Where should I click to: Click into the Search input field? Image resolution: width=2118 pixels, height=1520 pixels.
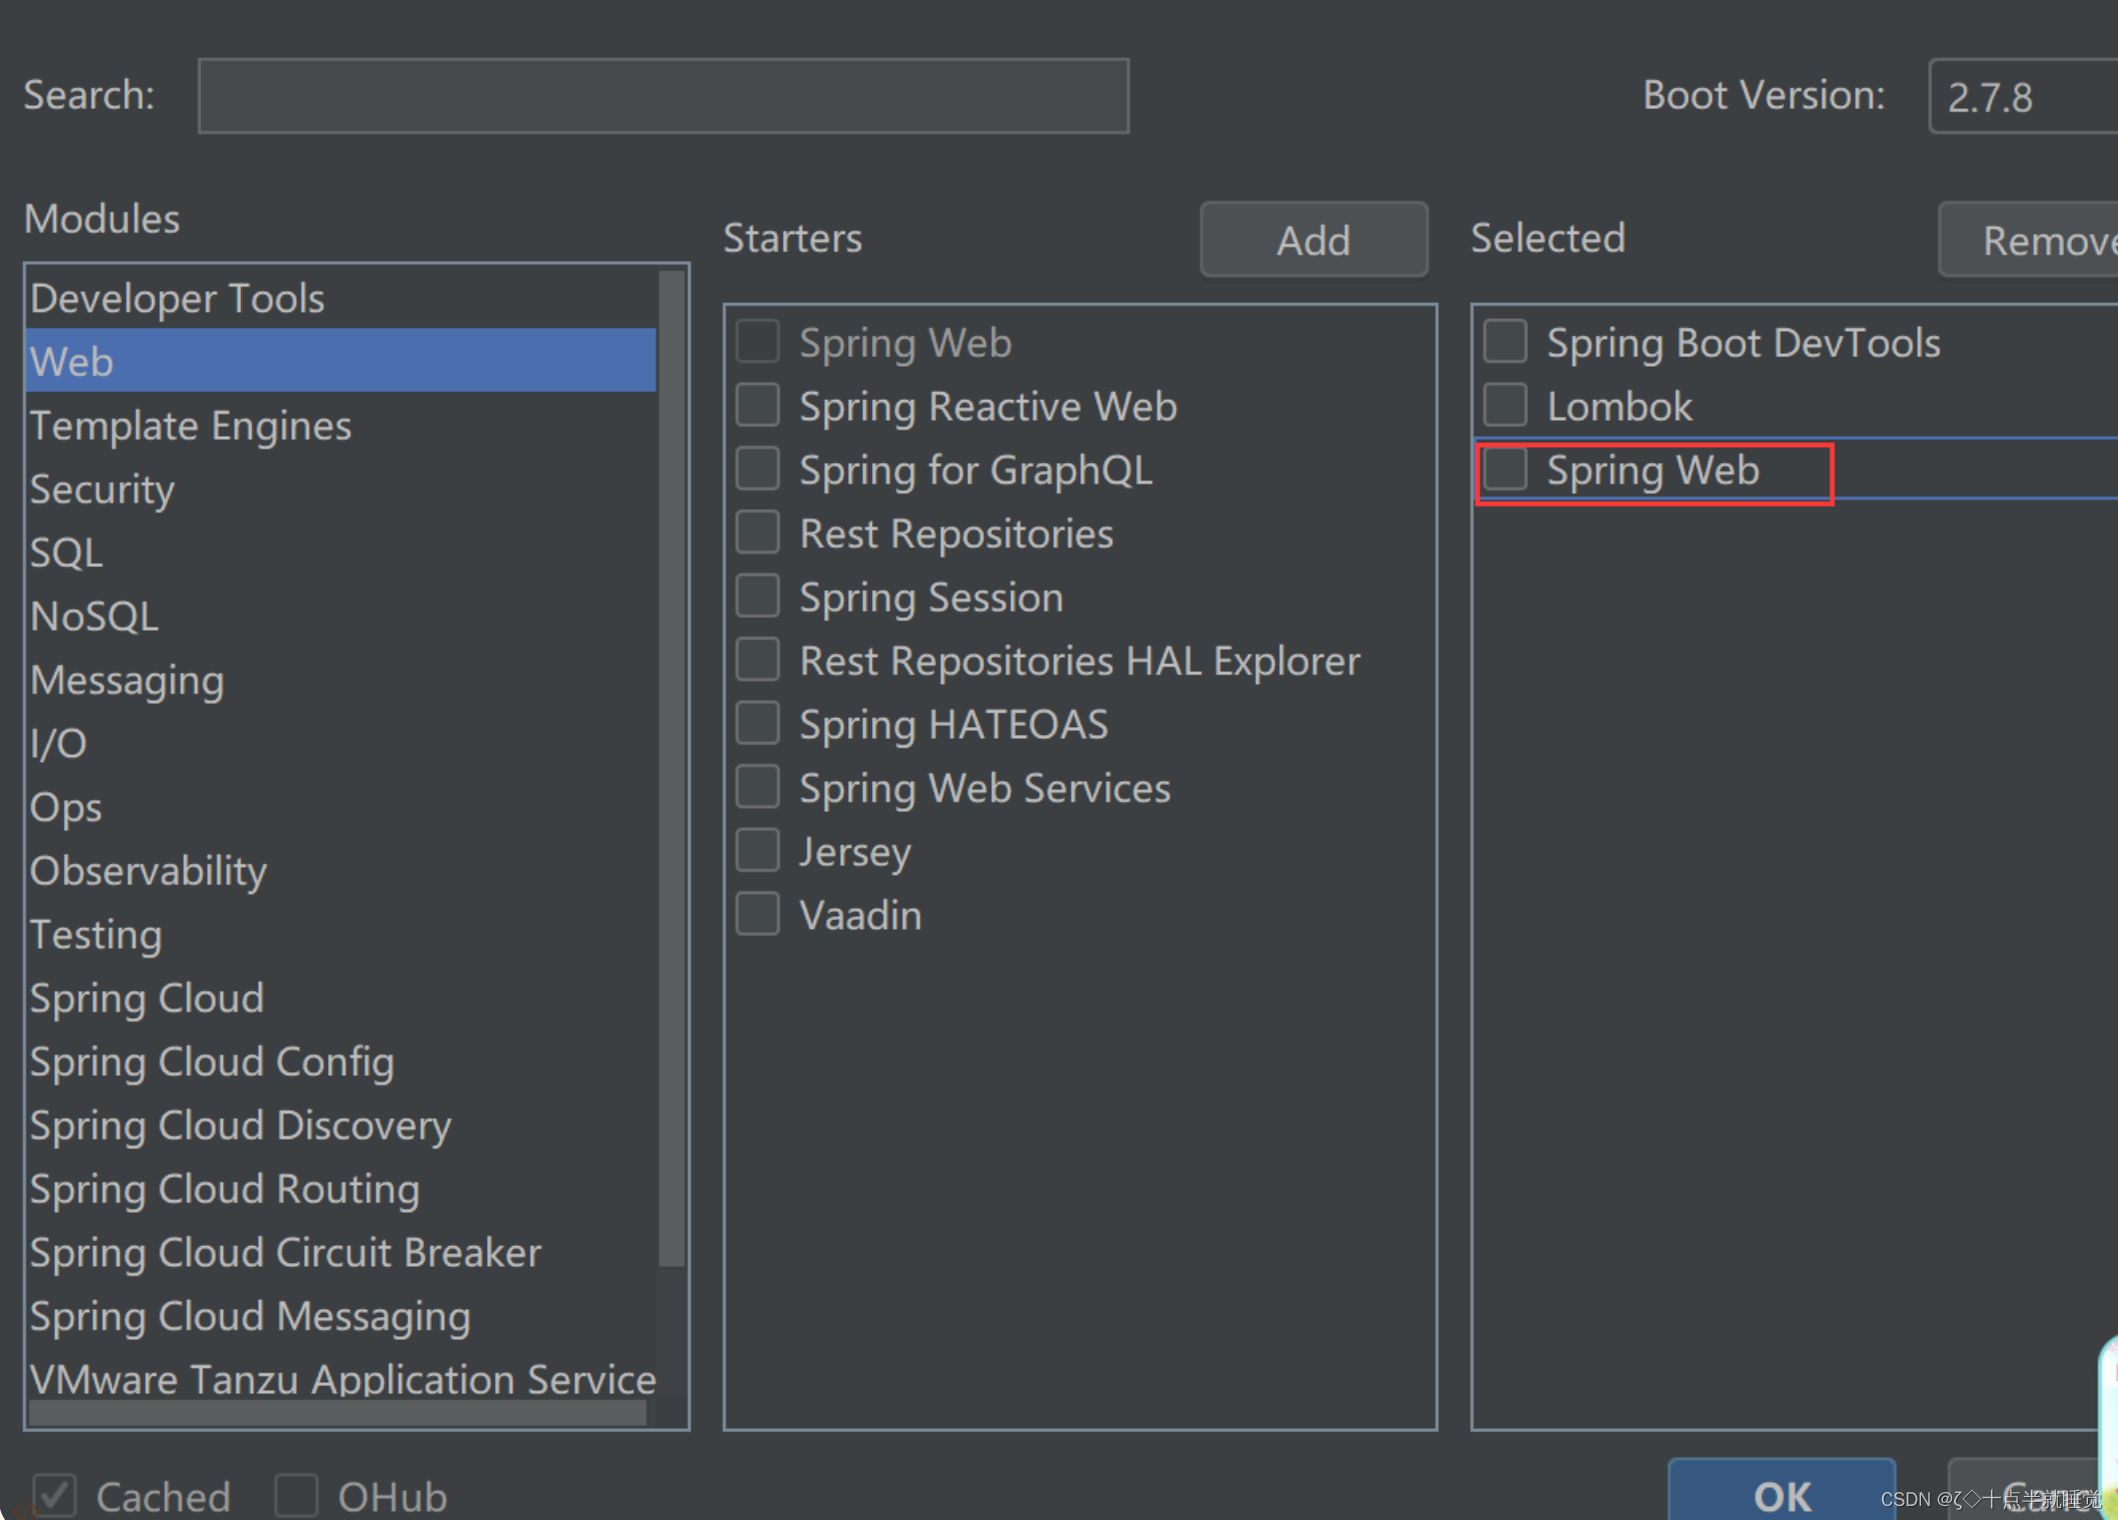(x=663, y=96)
